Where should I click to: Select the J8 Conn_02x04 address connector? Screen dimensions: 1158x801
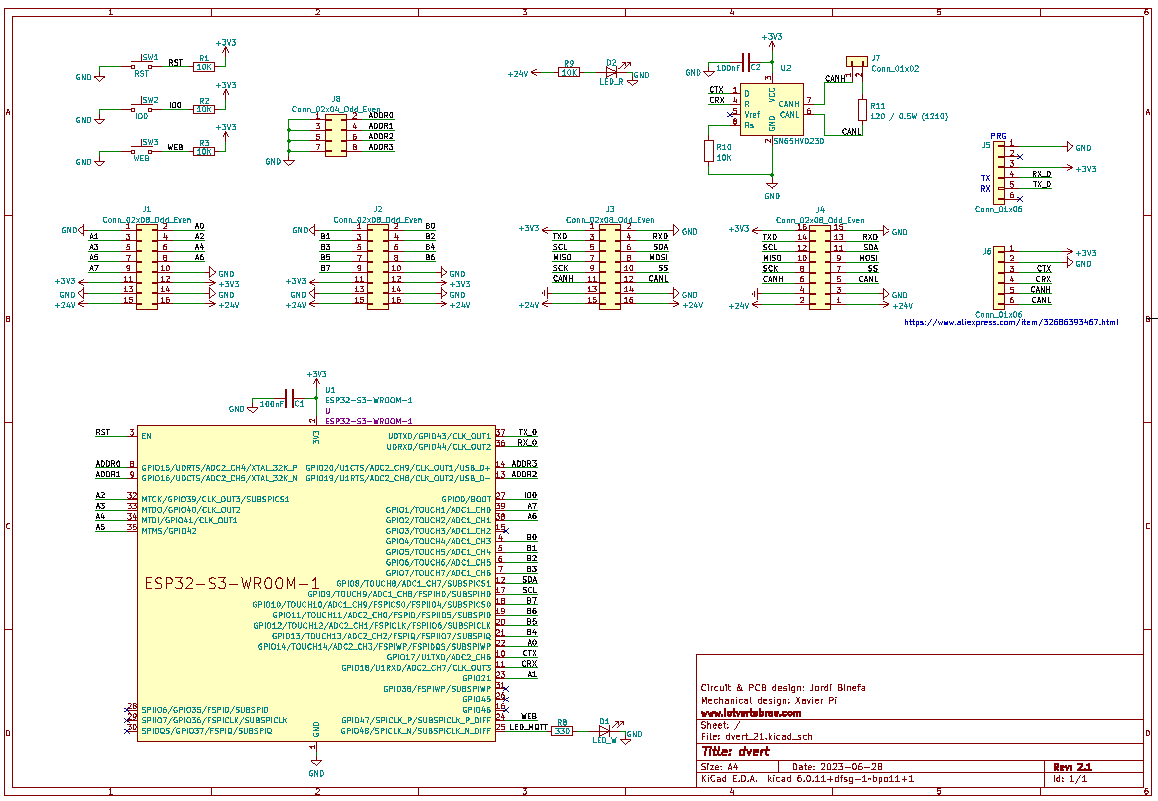pyautogui.click(x=335, y=134)
